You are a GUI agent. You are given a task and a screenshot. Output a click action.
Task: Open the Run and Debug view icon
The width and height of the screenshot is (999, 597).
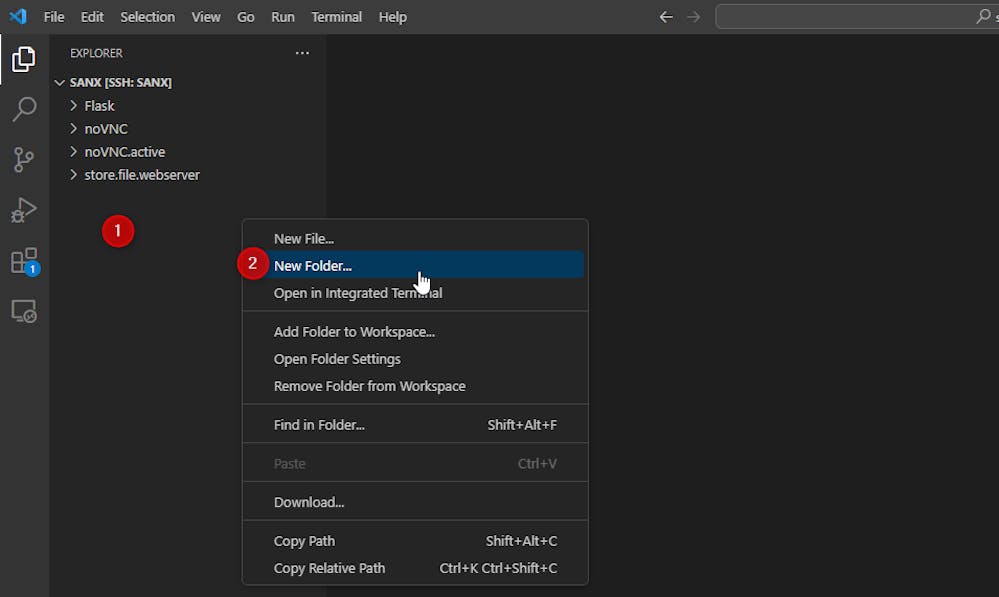pyautogui.click(x=24, y=210)
